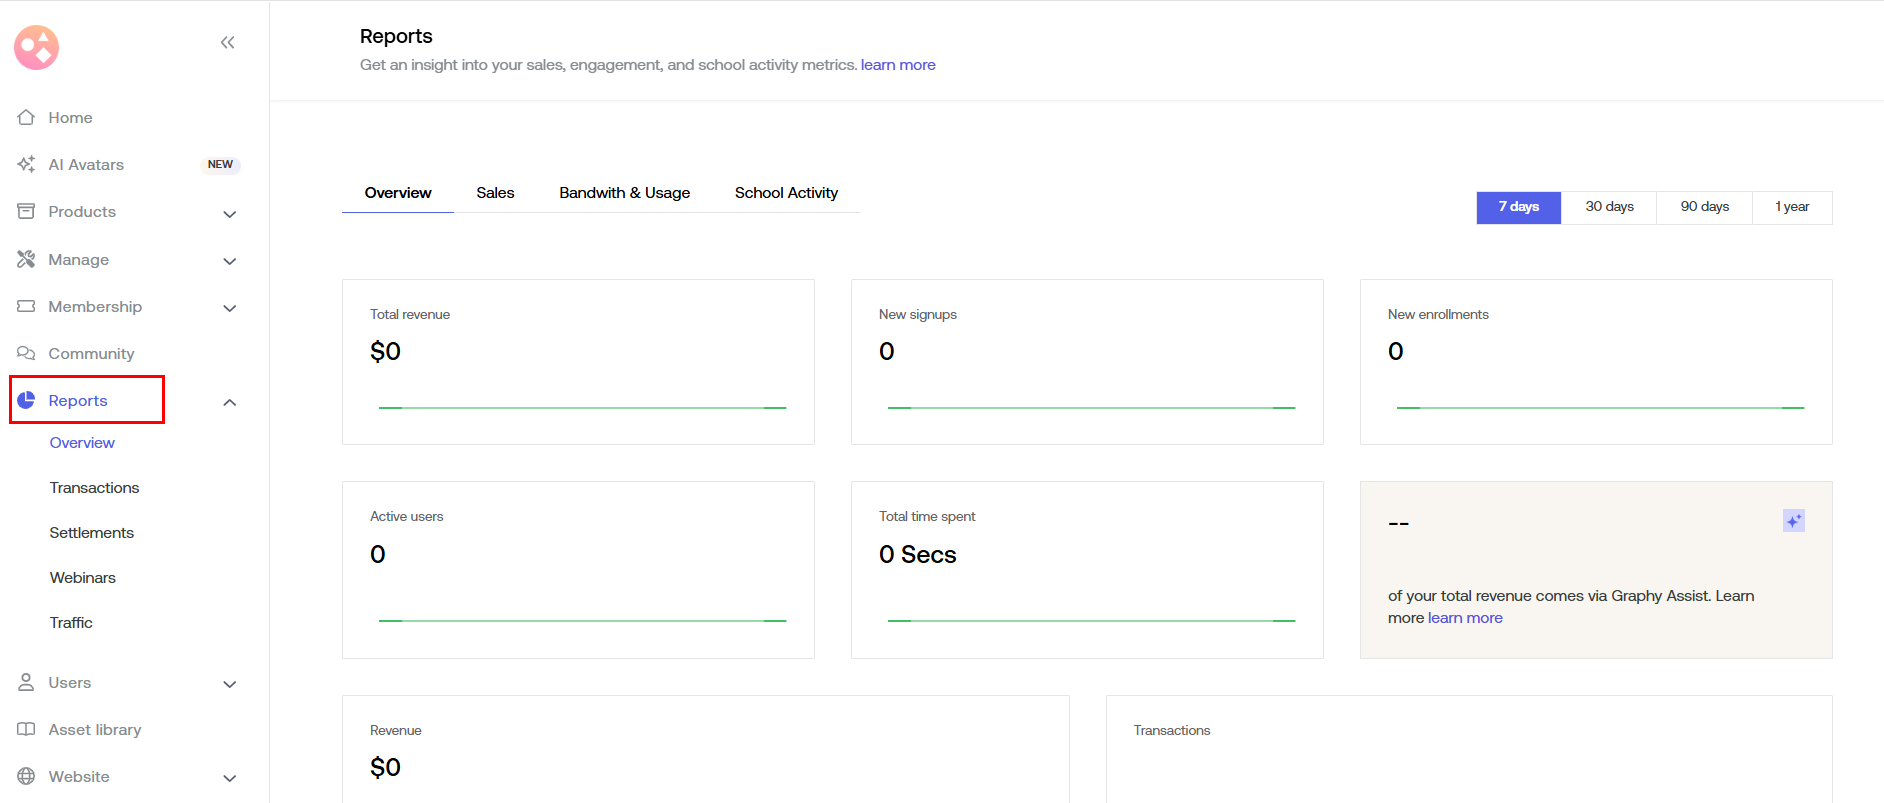
Task: Click the Community chat bubbles icon
Action: tap(26, 353)
